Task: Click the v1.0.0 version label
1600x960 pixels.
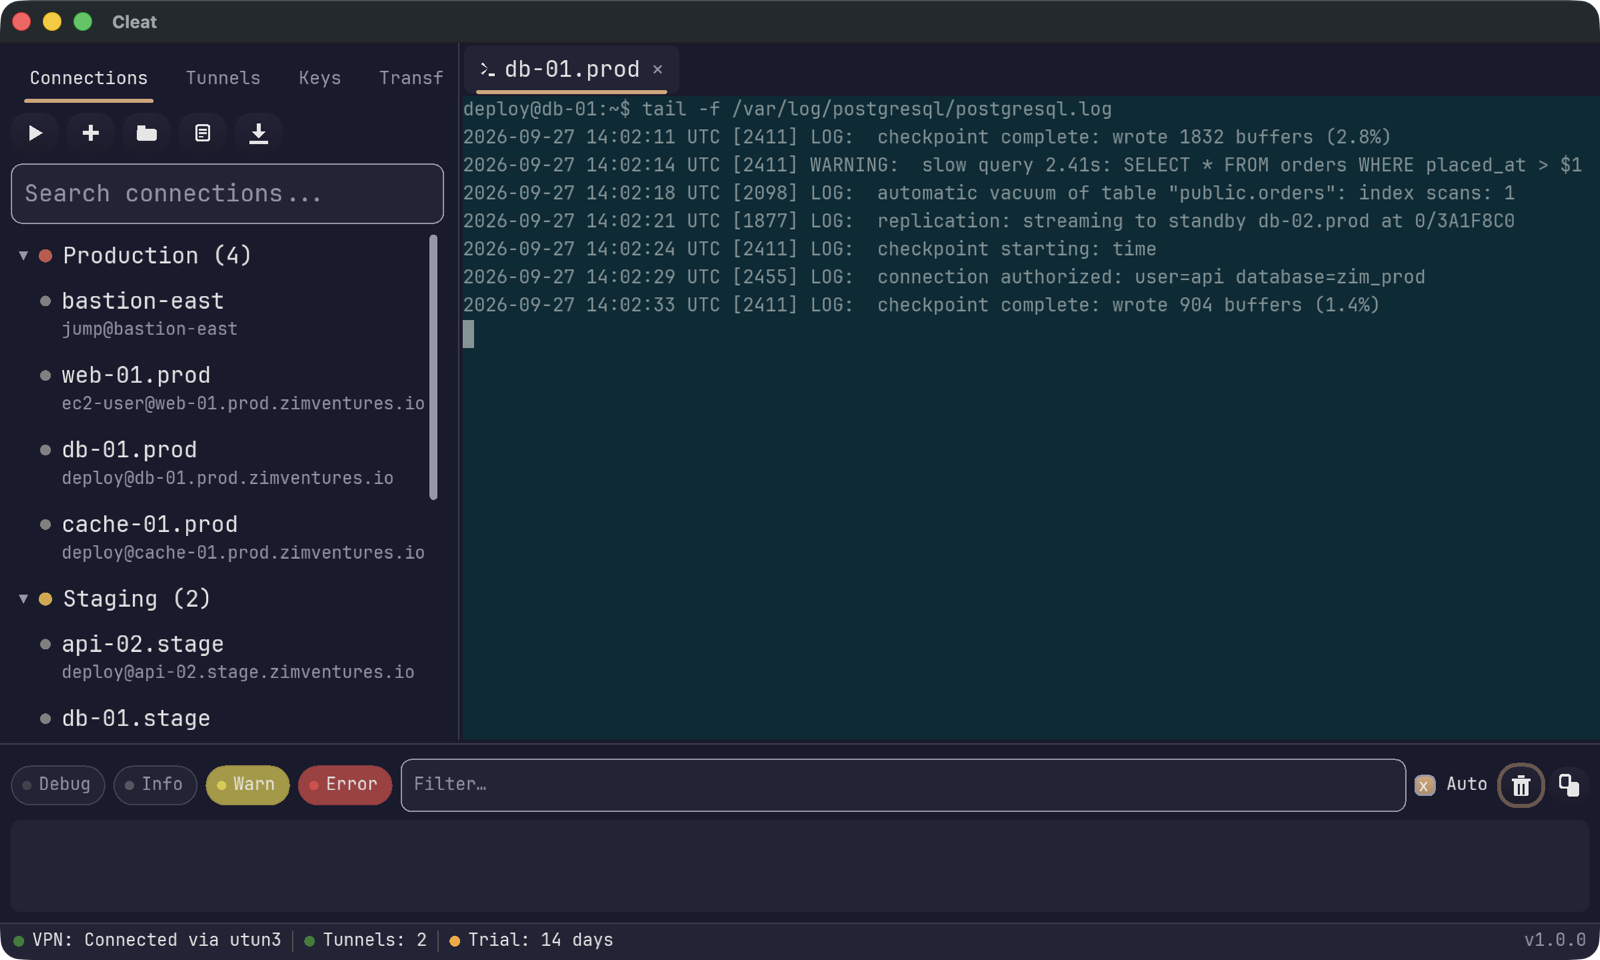Action: click(1555, 940)
